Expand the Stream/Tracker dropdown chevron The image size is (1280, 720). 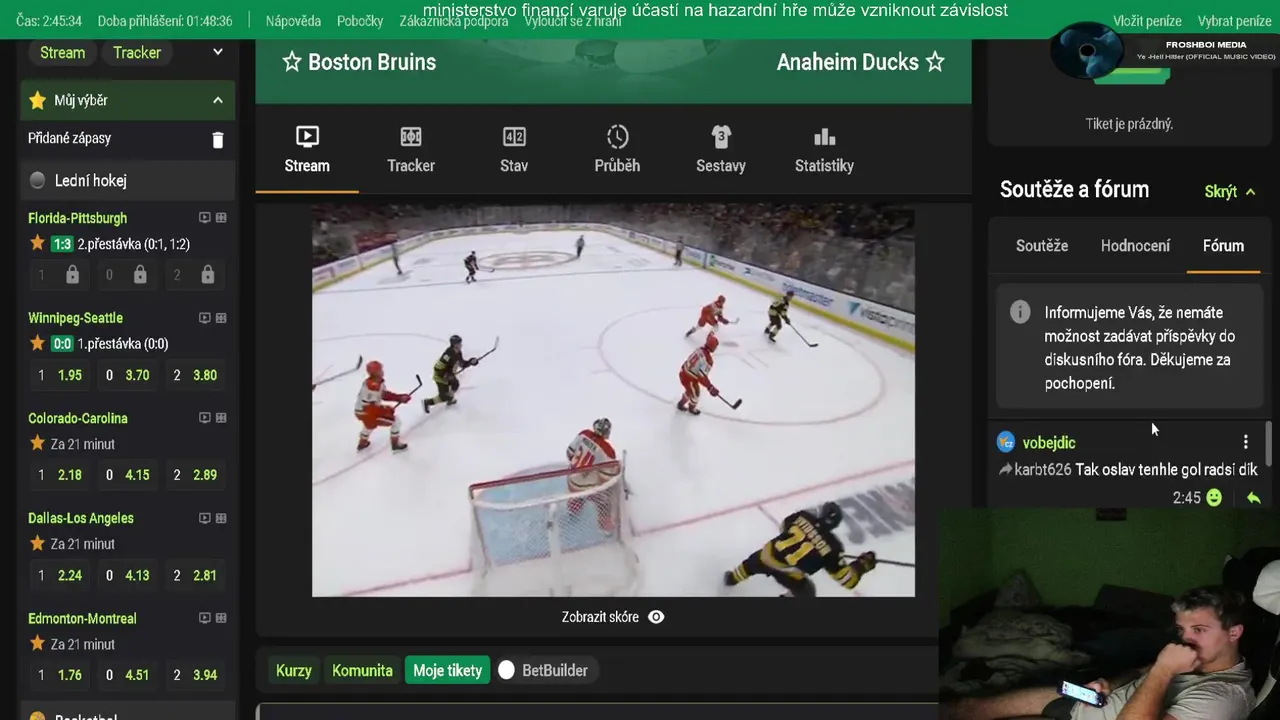click(x=218, y=52)
